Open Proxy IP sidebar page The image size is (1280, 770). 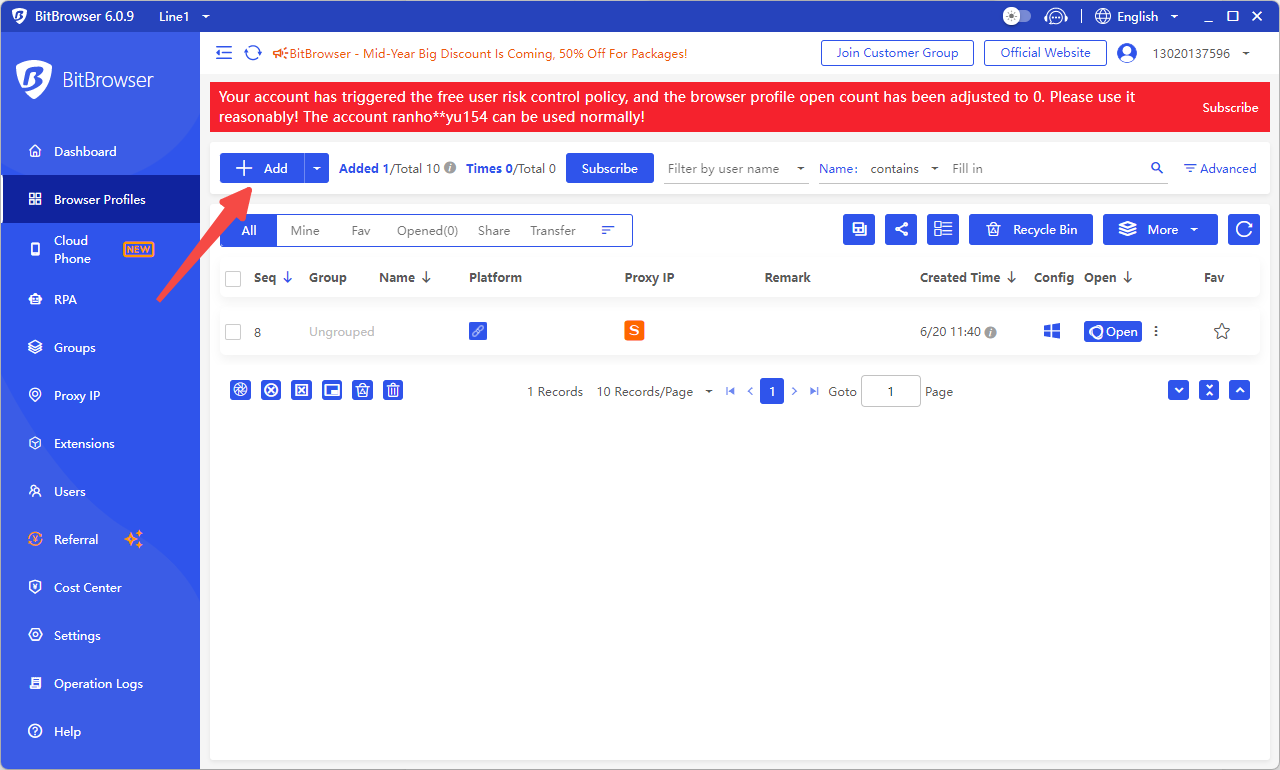pos(100,395)
